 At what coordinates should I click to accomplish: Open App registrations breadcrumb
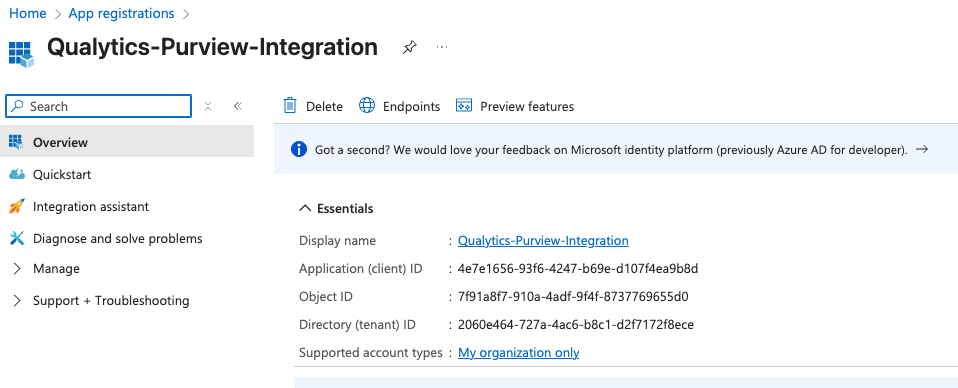tap(121, 13)
